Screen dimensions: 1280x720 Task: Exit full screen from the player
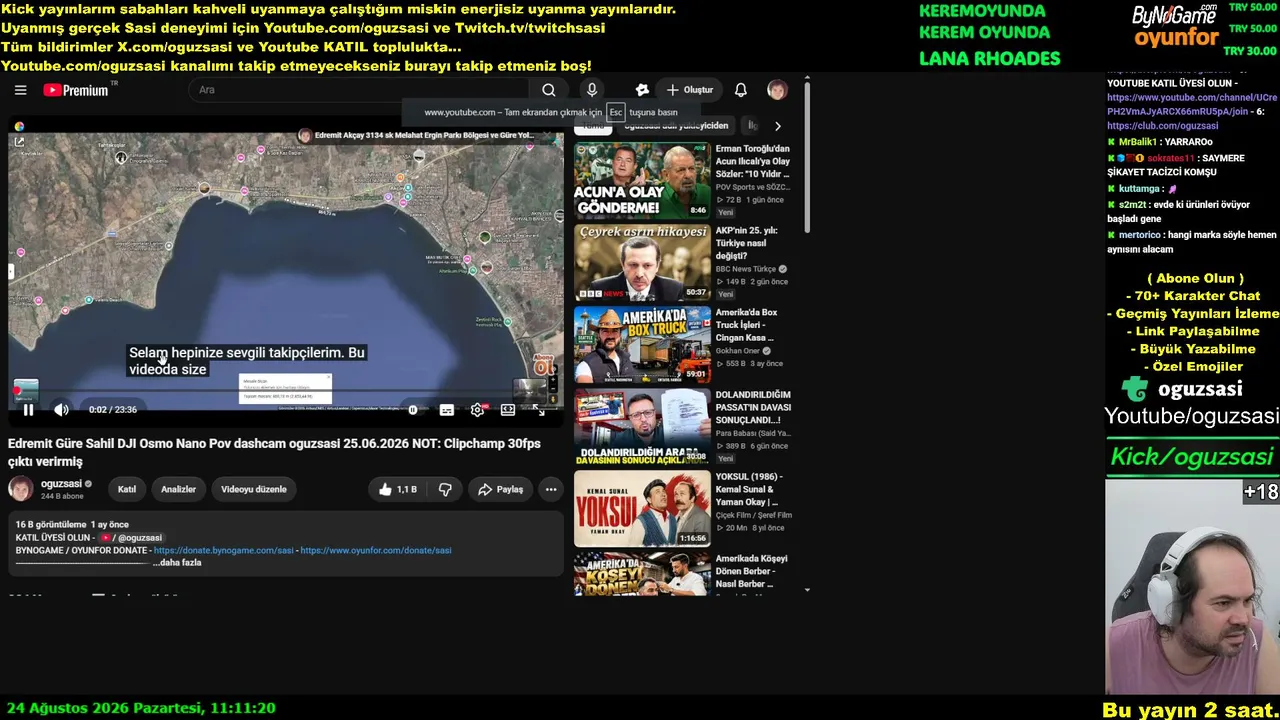[x=540, y=409]
